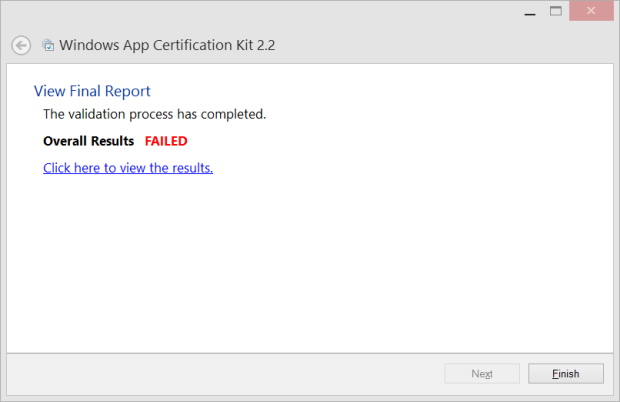
Task: Minimize the Certification Kit window
Action: 530,11
